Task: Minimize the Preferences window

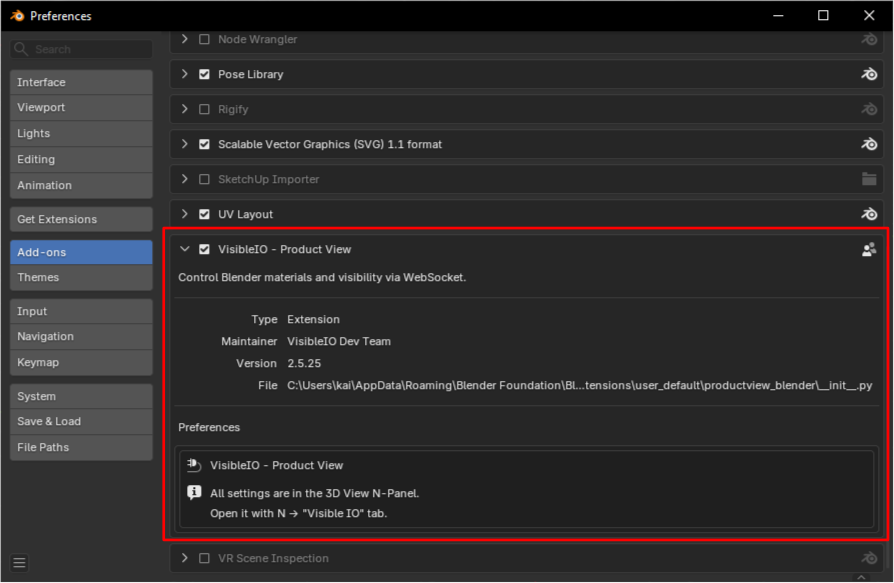Action: (x=778, y=15)
